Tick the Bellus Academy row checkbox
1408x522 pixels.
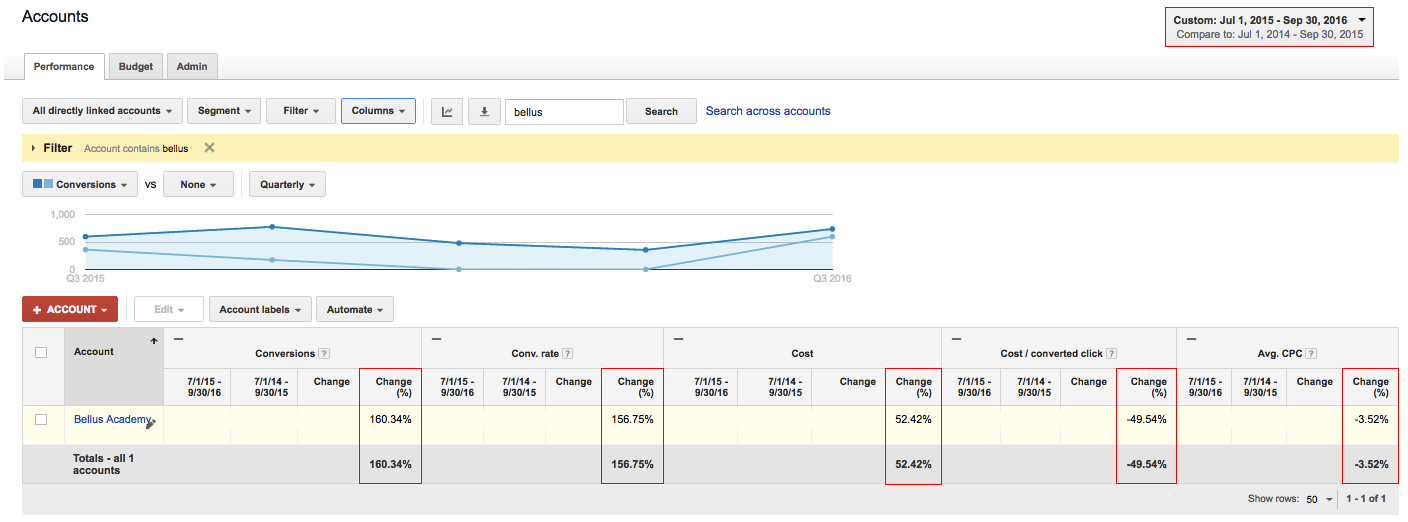coord(41,419)
